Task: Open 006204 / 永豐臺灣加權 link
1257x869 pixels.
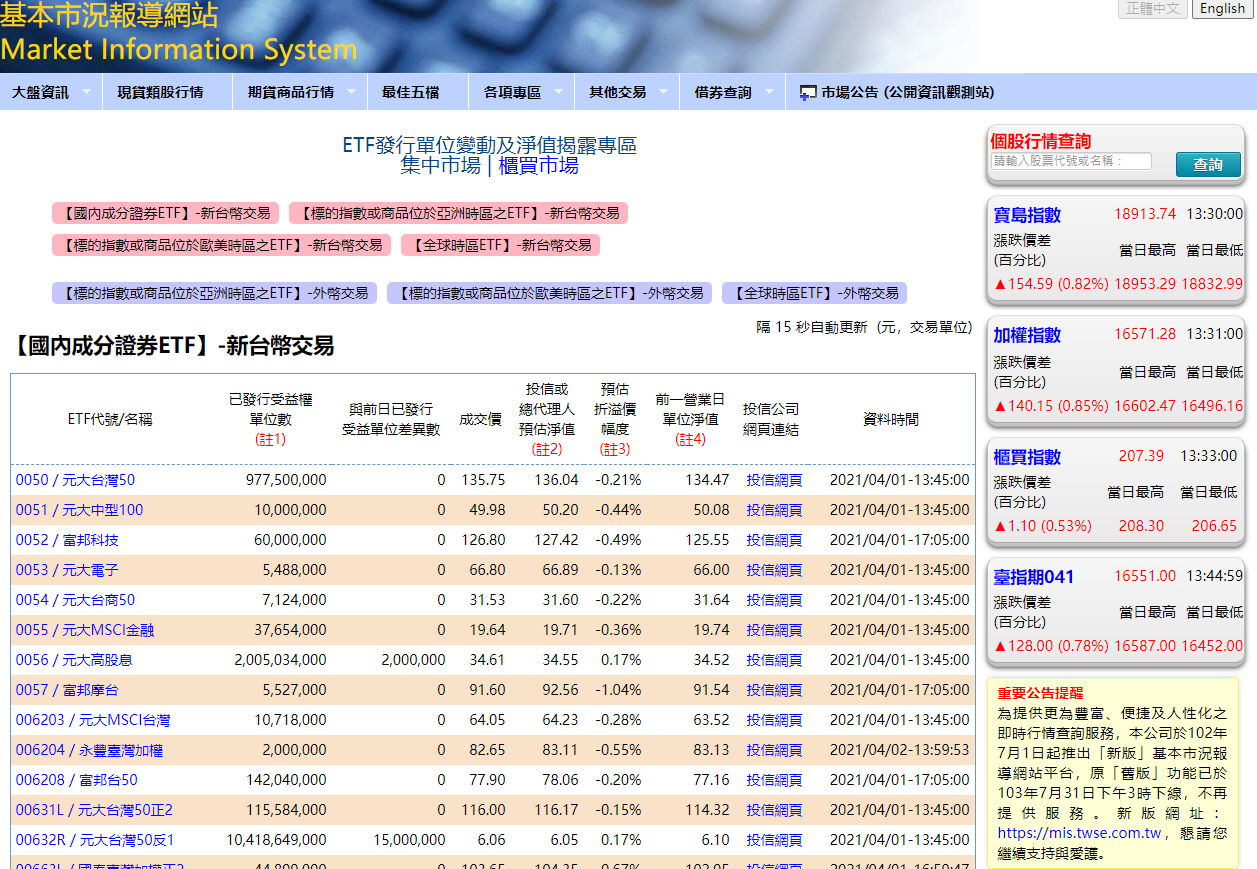Action: tap(89, 750)
